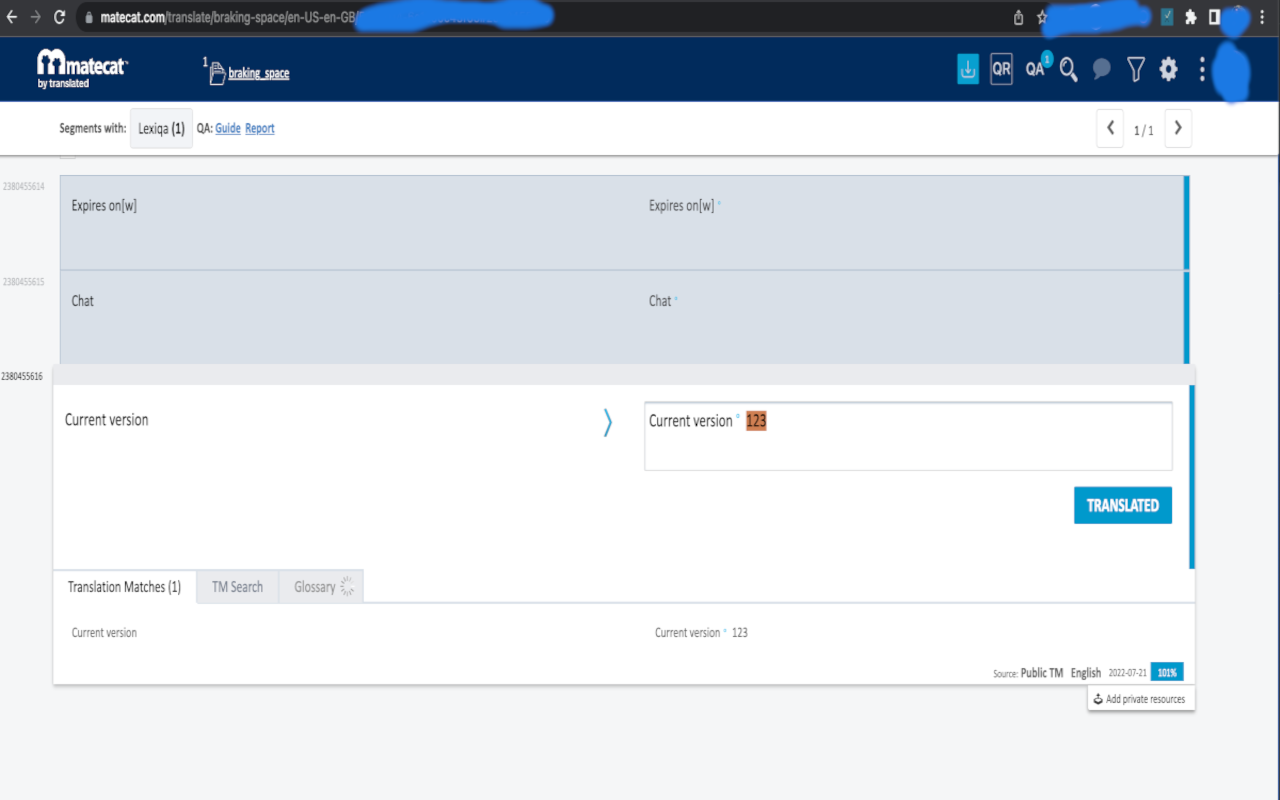The image size is (1280, 800).
Task: Click the 101% match badge
Action: point(1167,673)
